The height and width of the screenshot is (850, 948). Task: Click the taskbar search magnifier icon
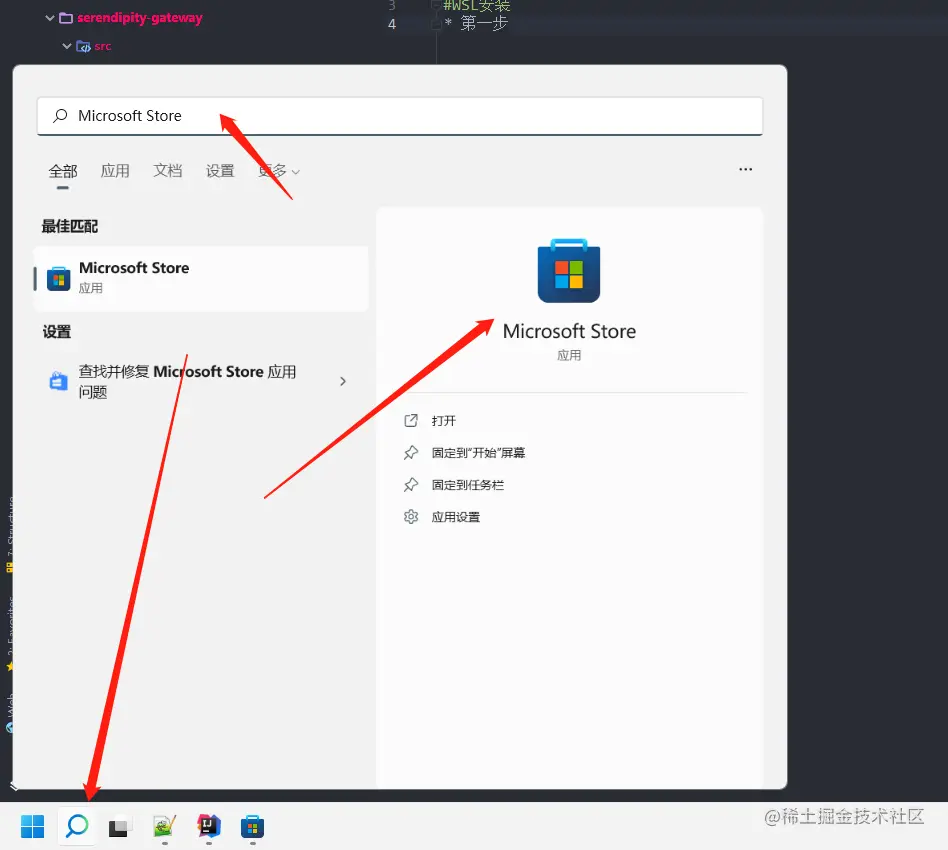(77, 825)
